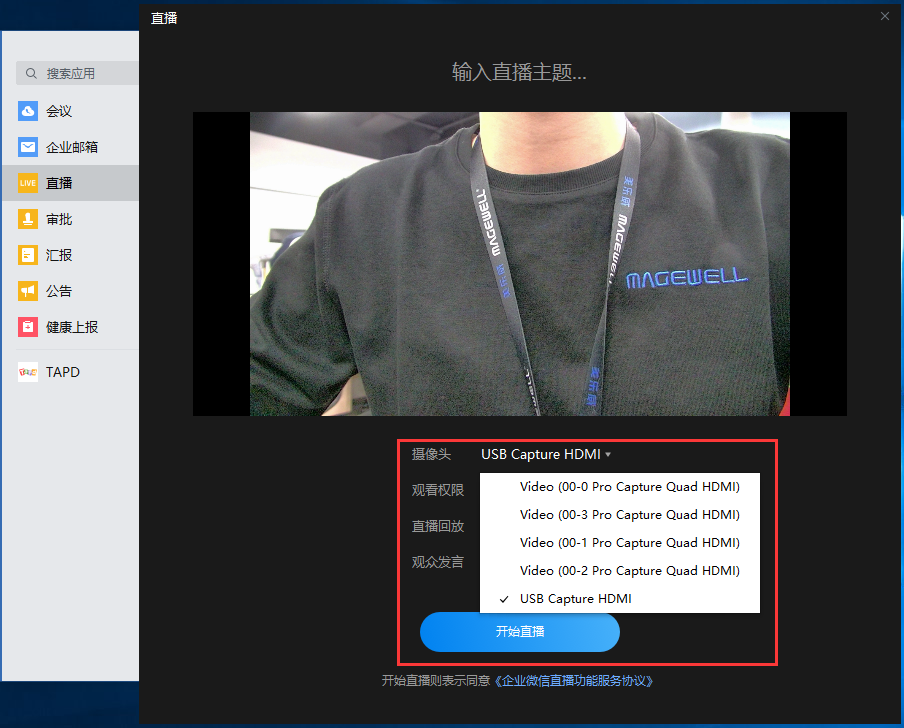Click the TAPD app icon
Screen dimensions: 904x728
pyautogui.click(x=28, y=372)
